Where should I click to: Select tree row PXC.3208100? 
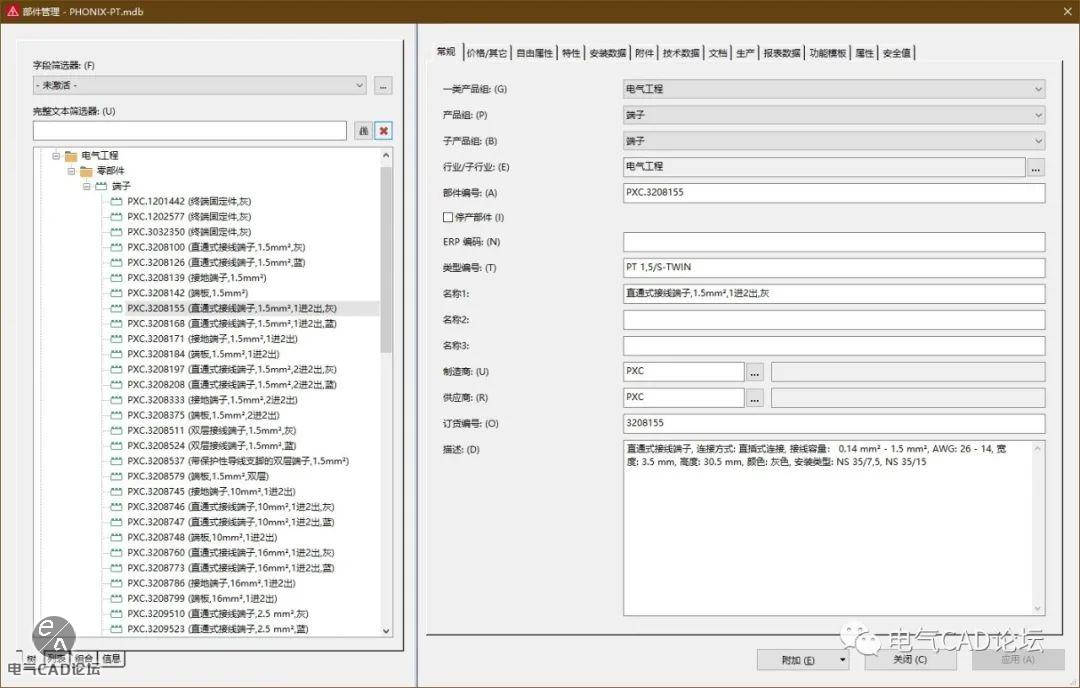click(216, 247)
